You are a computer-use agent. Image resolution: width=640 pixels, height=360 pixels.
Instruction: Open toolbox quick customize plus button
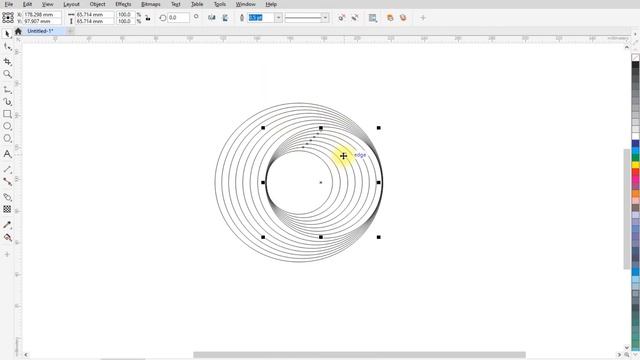tap(7, 254)
